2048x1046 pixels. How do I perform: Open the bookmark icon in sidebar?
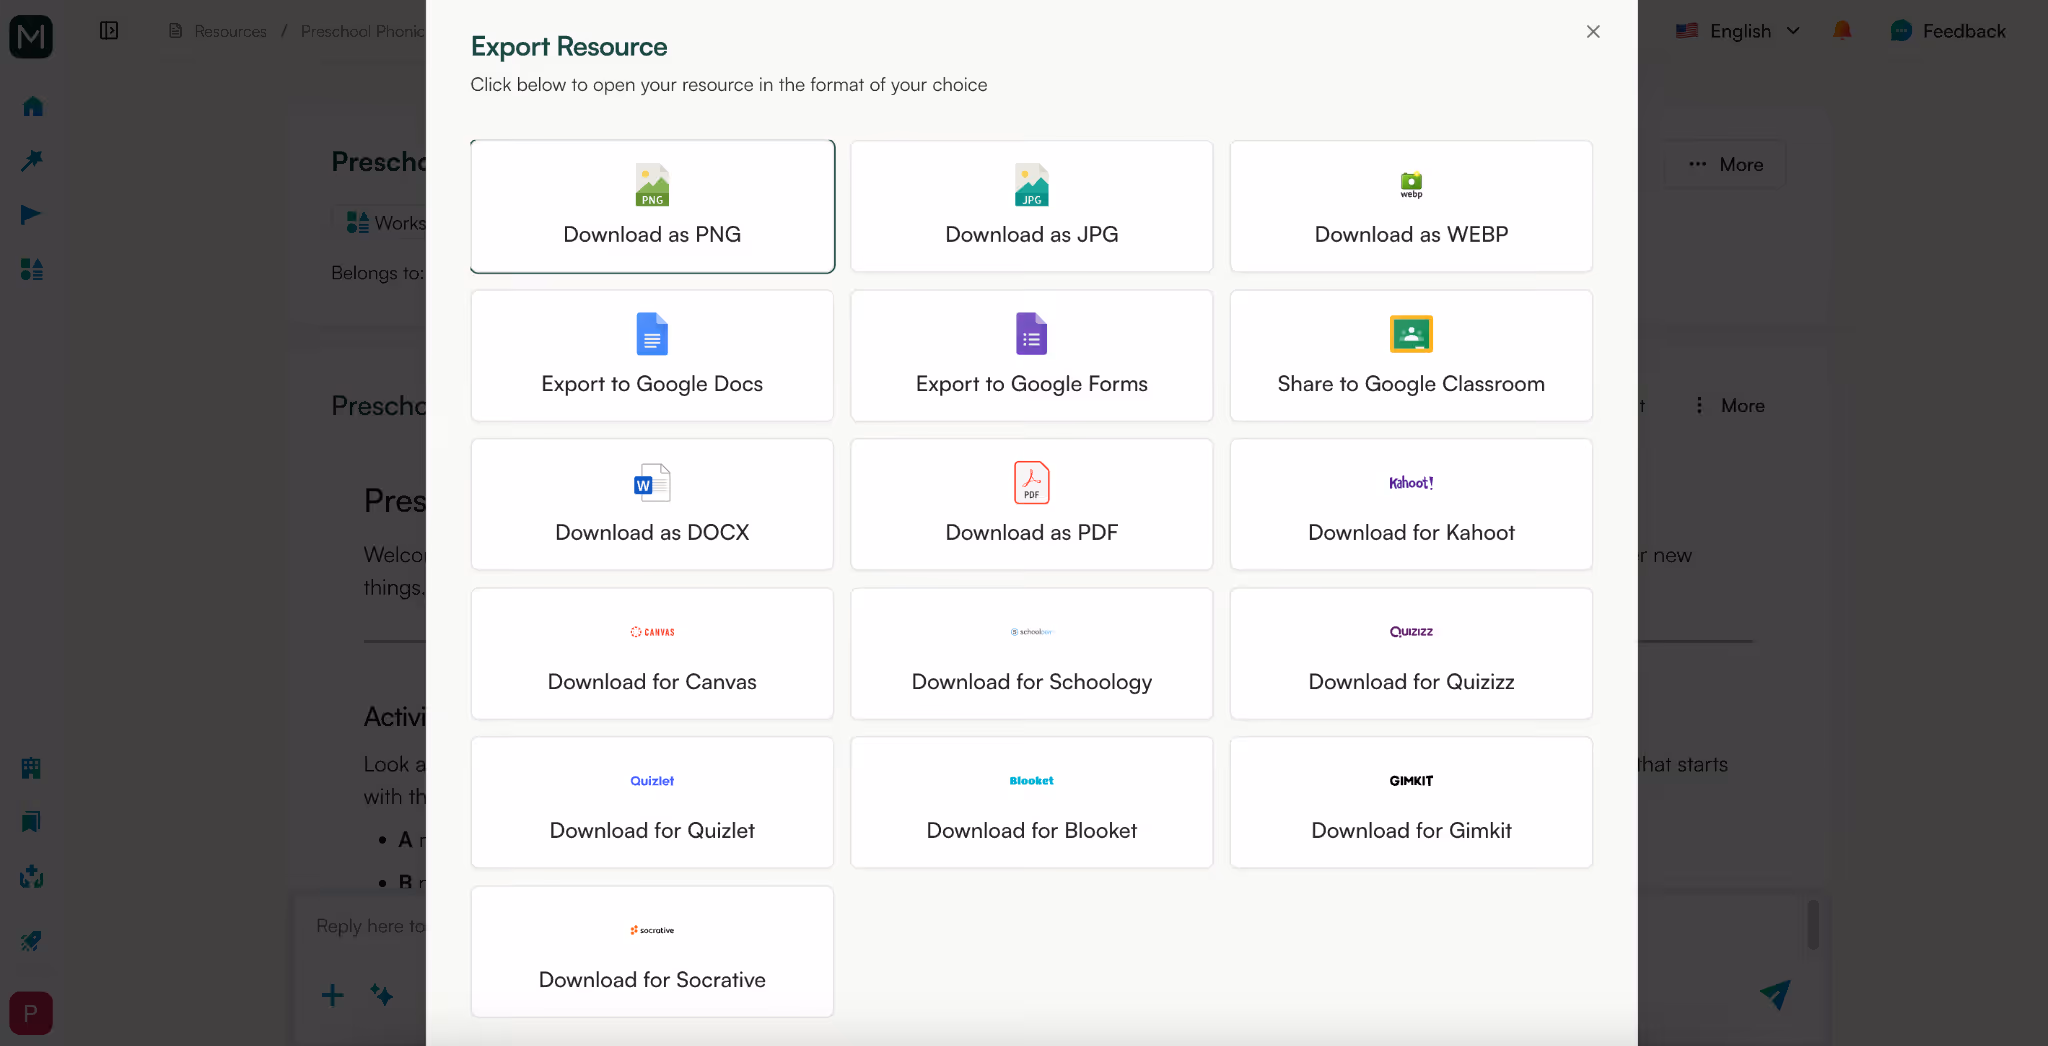tap(31, 822)
